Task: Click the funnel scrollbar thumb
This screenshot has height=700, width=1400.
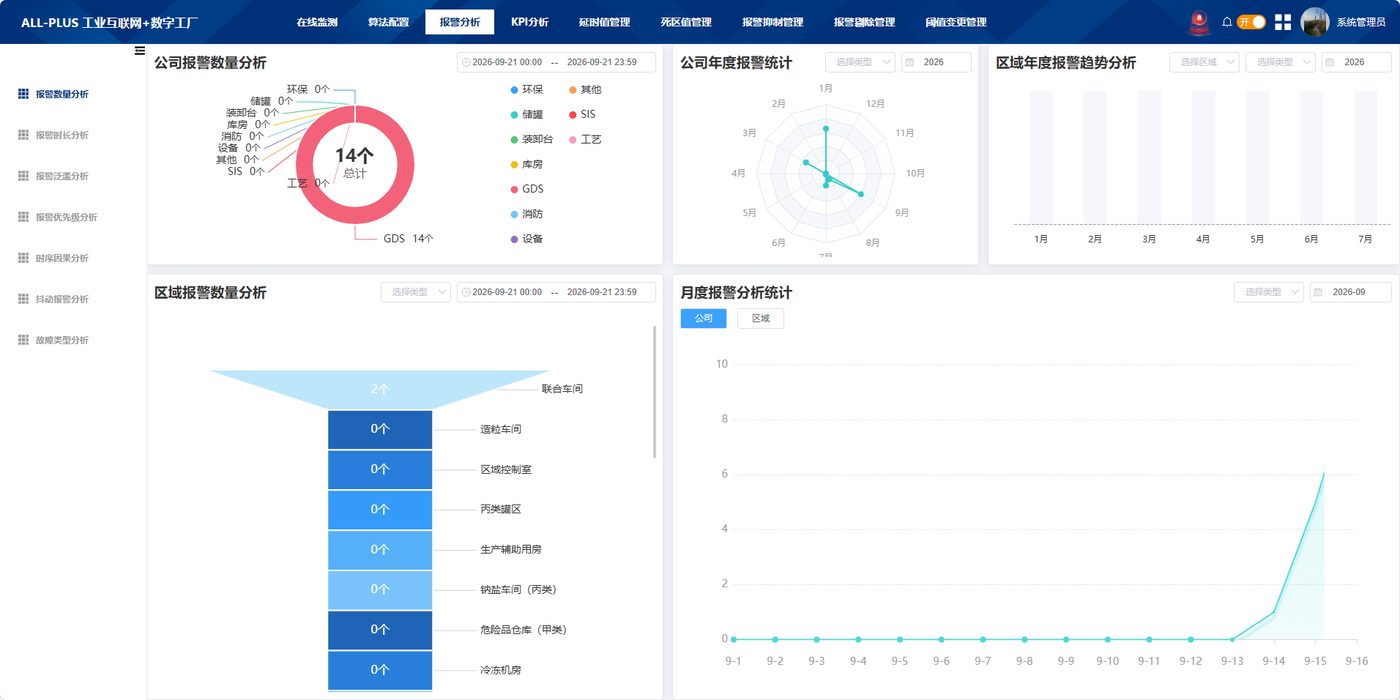Action: tap(654, 391)
